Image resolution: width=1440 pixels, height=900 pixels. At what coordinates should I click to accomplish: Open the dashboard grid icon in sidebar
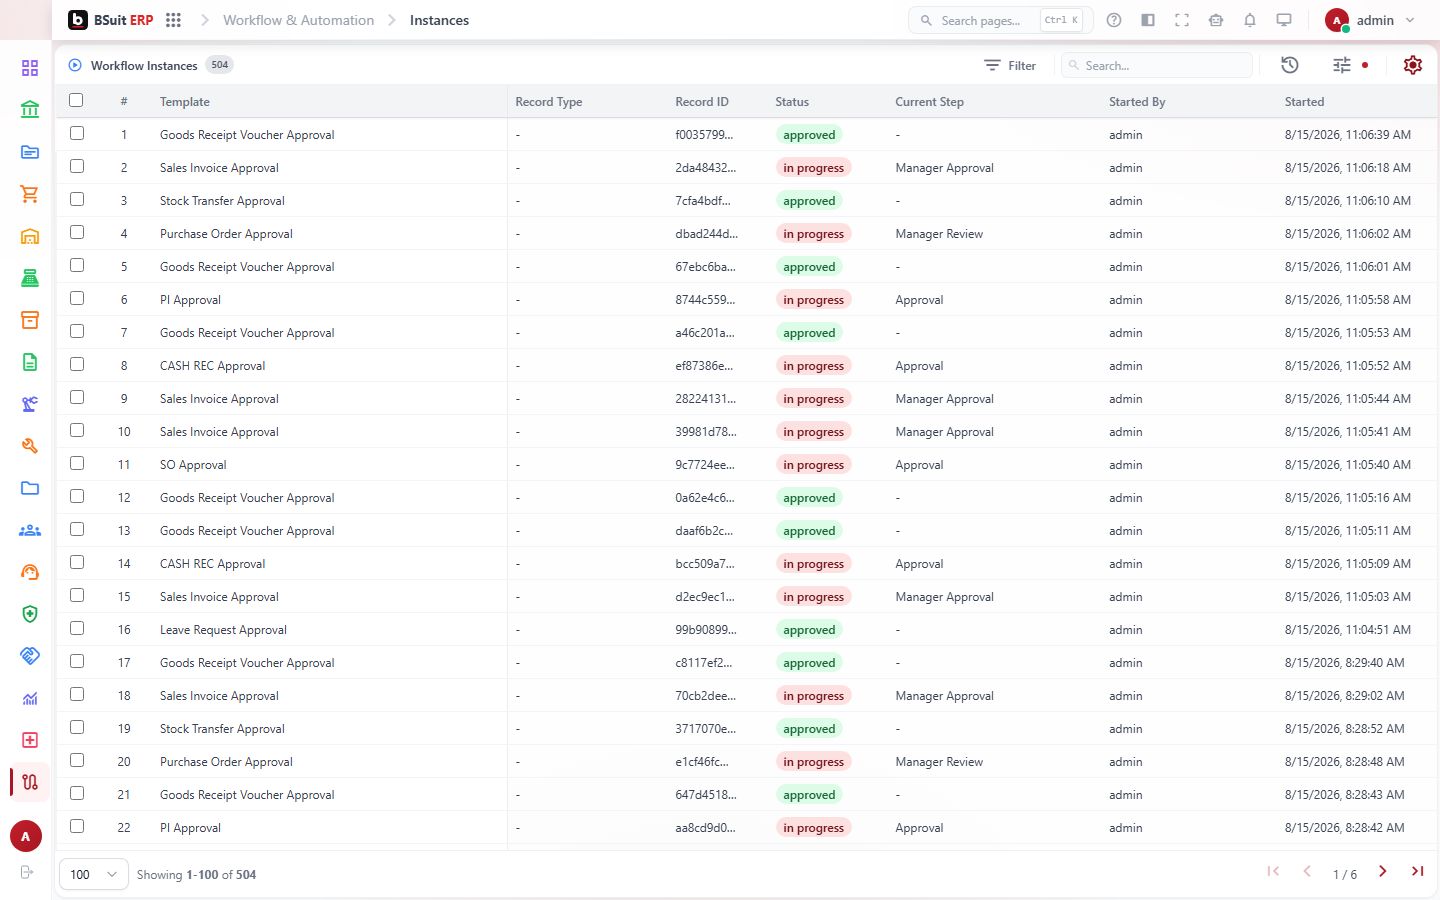30,68
